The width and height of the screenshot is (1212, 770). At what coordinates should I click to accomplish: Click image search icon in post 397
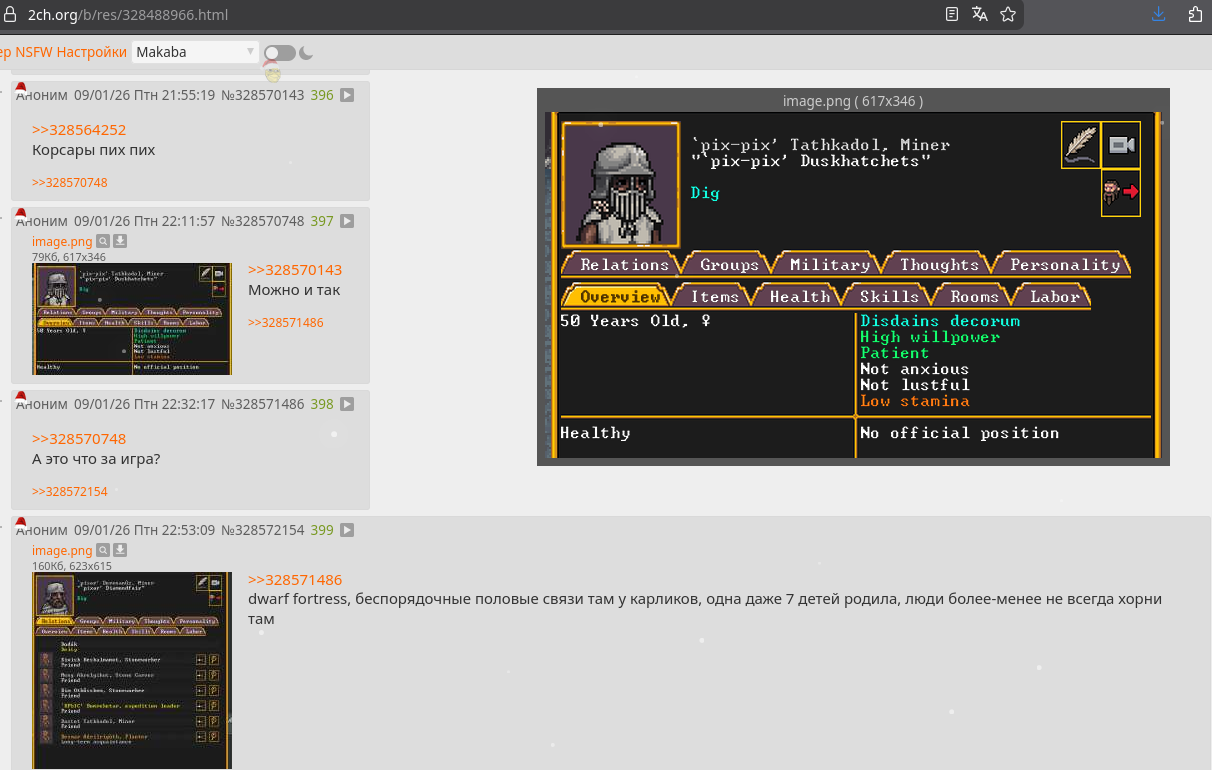click(x=103, y=242)
